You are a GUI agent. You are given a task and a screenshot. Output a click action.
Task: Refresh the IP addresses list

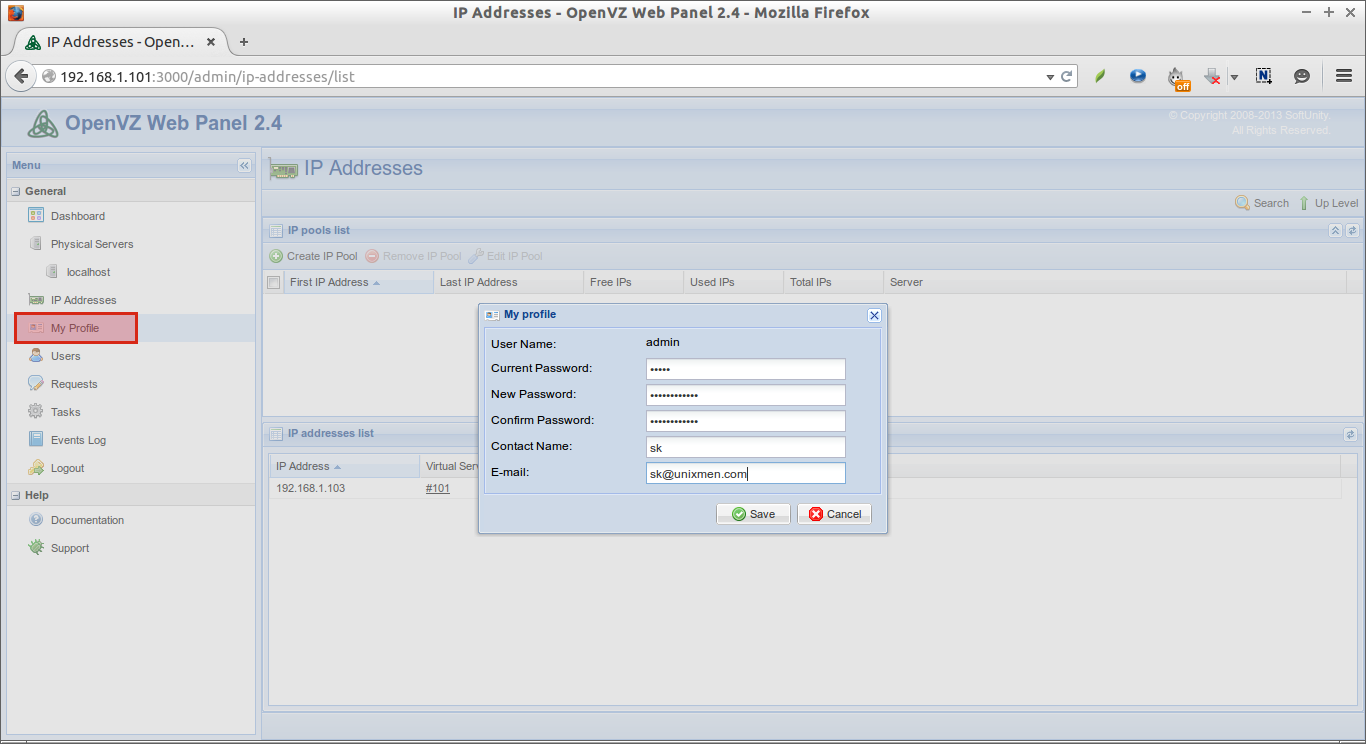tap(1351, 434)
